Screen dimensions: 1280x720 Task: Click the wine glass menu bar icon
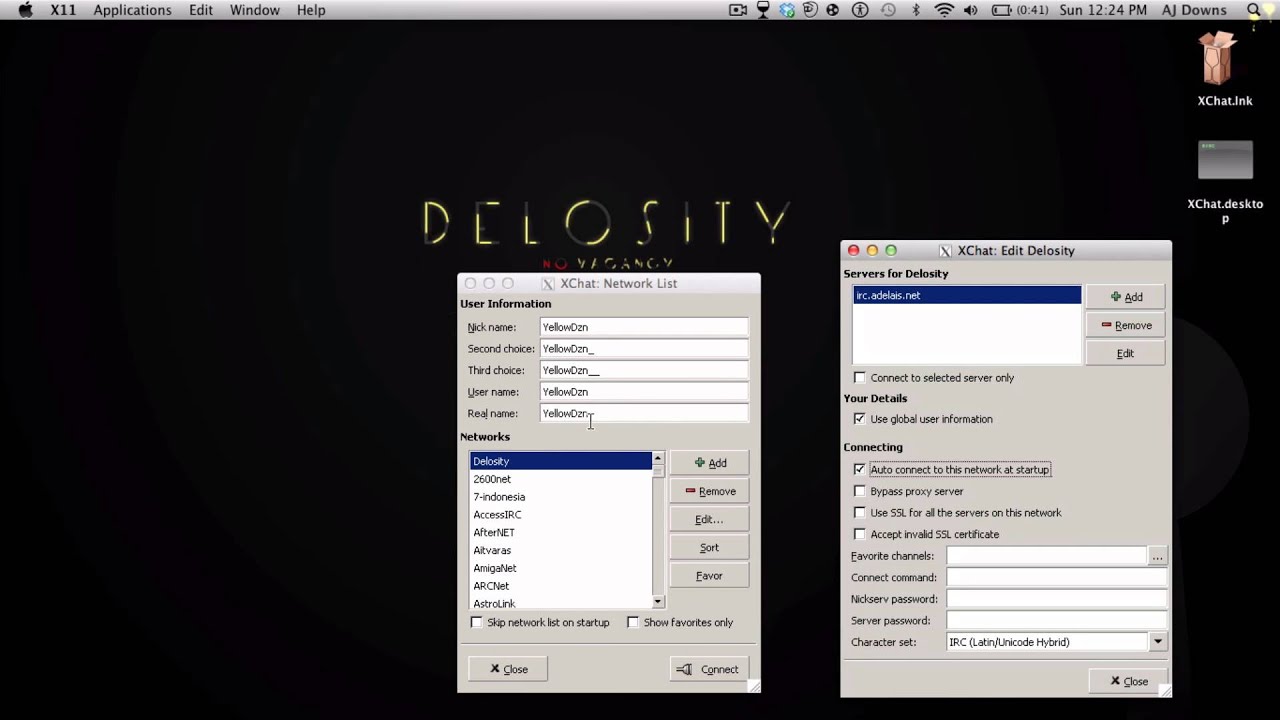pos(764,10)
